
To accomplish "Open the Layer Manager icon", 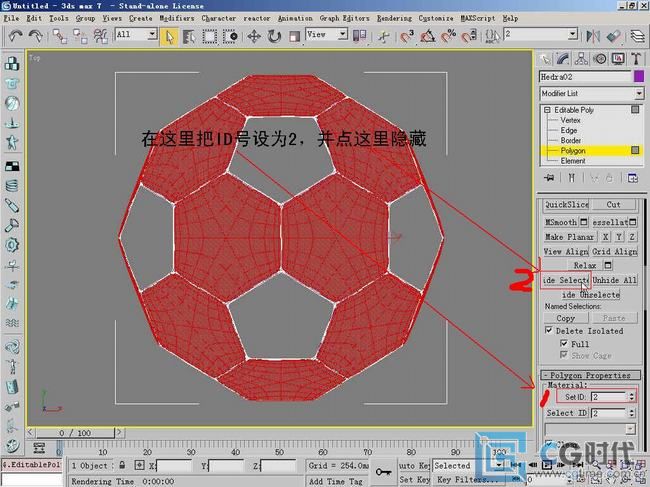I will pyautogui.click(x=638, y=36).
